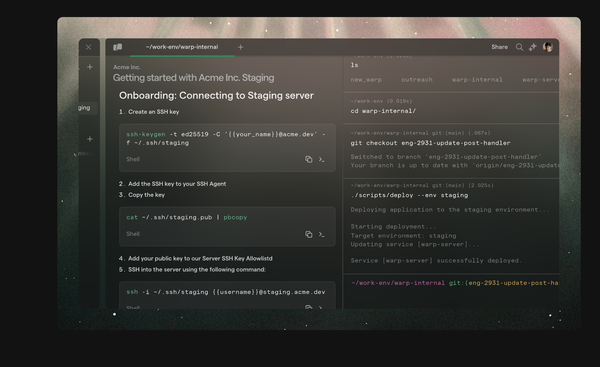Click 'Getting started with Acme Inc. Staging' title

[x=193, y=78]
